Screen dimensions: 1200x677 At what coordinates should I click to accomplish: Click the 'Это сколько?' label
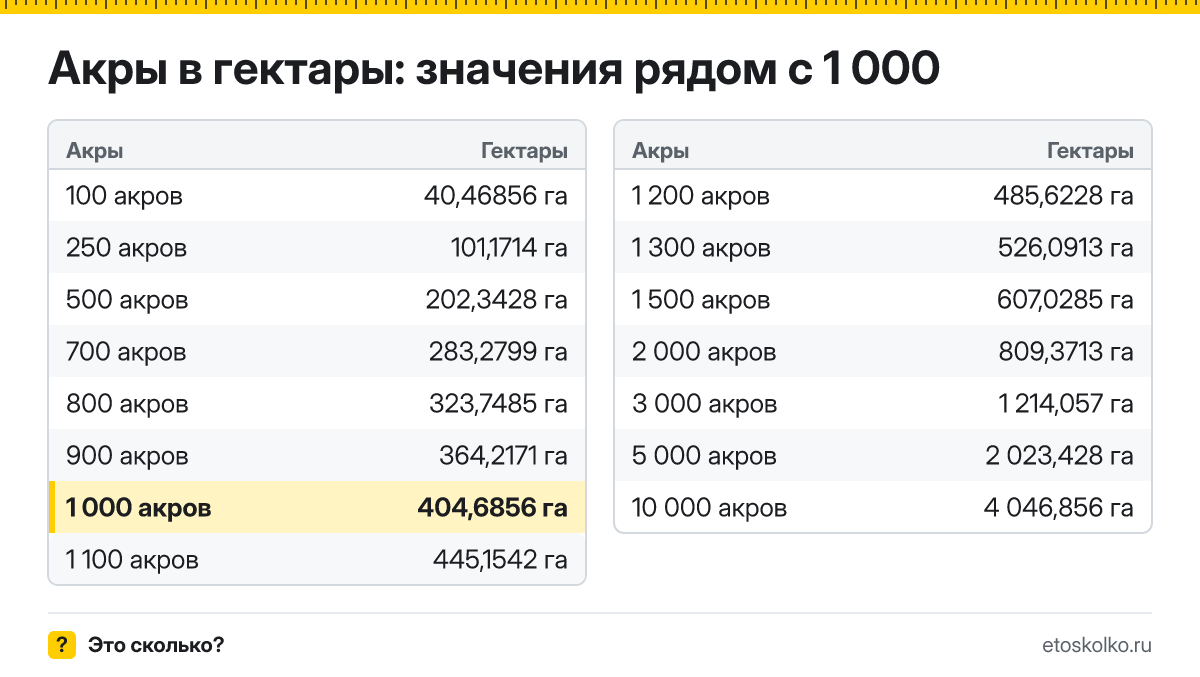pos(156,645)
